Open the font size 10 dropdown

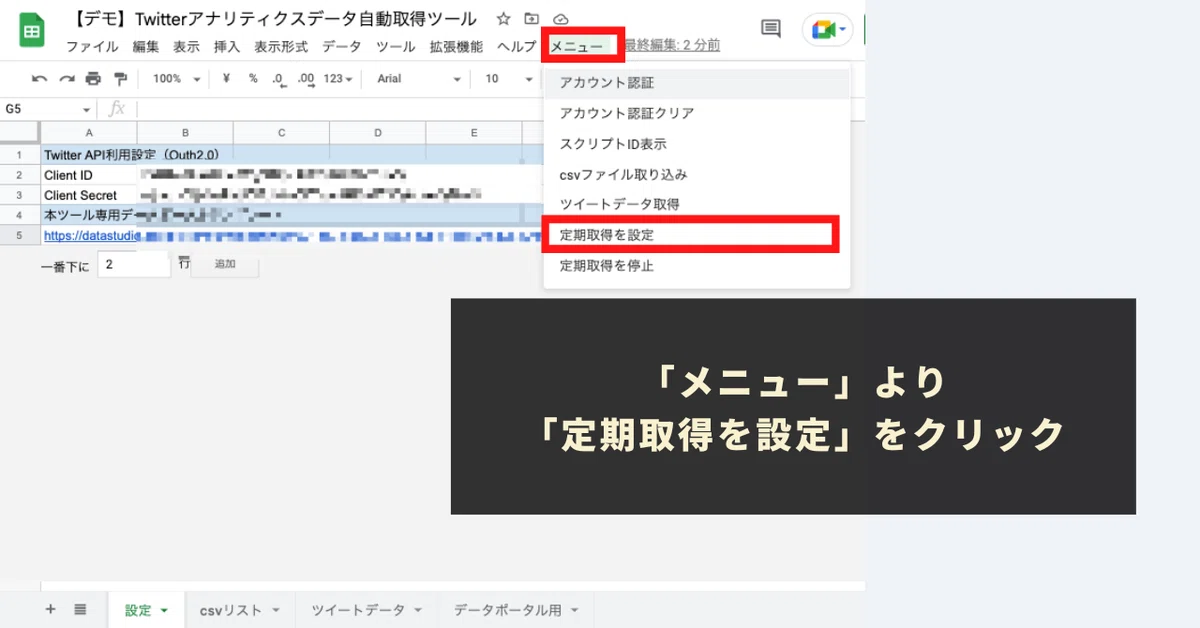coord(508,79)
